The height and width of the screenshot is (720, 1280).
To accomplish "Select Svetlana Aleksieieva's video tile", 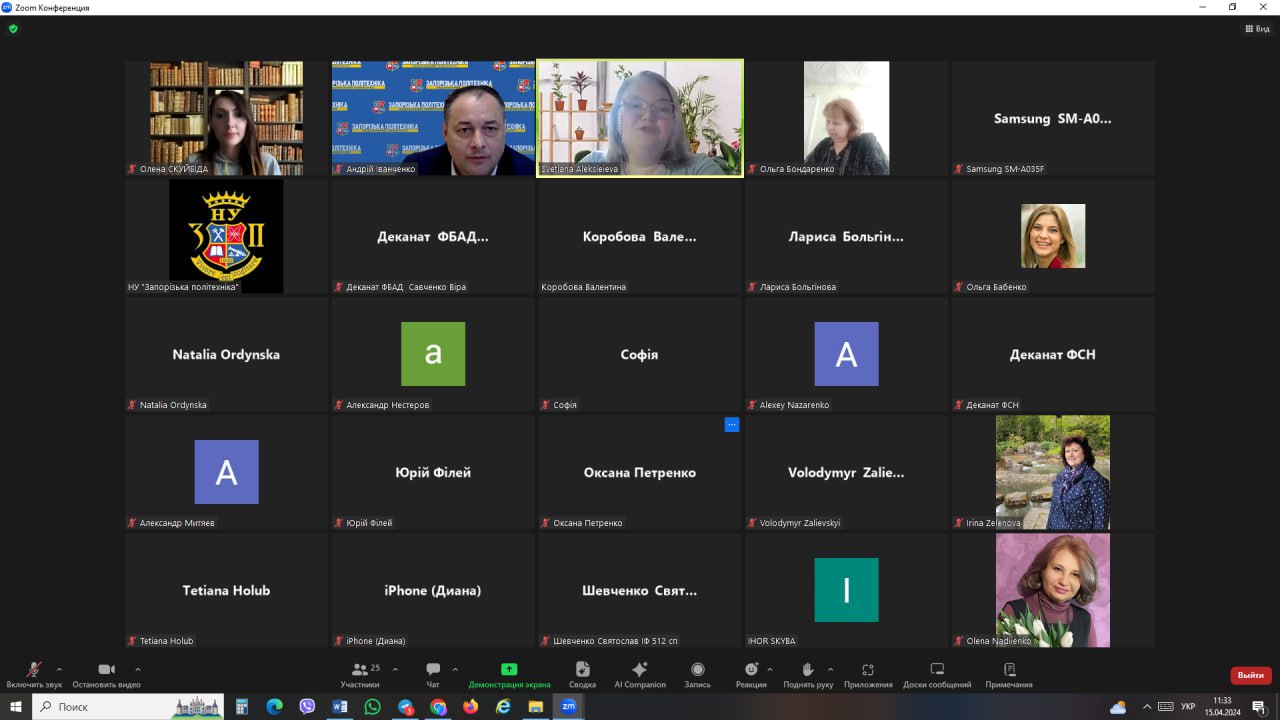I will [640, 117].
